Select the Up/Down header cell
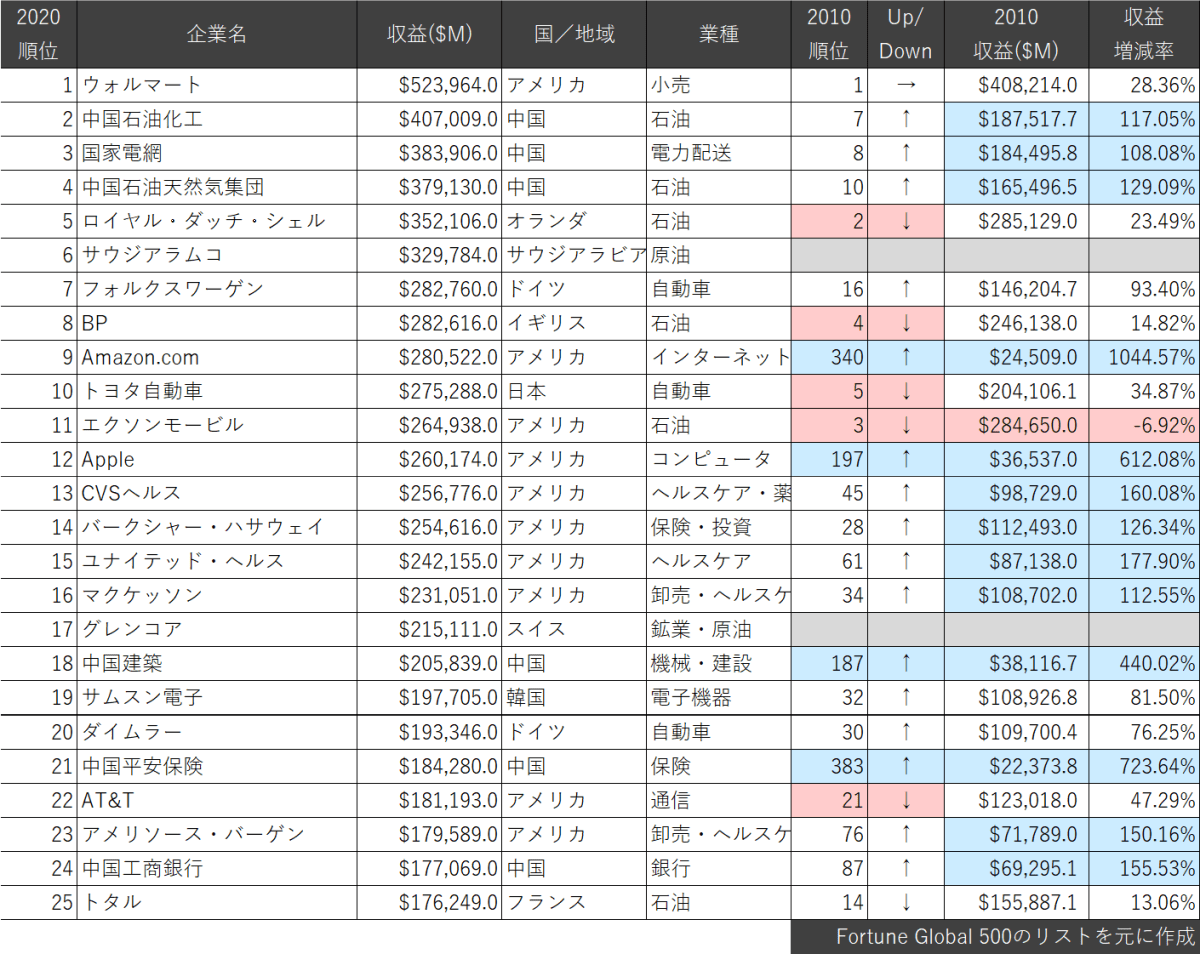Viewport: 1200px width, 954px height. point(906,34)
